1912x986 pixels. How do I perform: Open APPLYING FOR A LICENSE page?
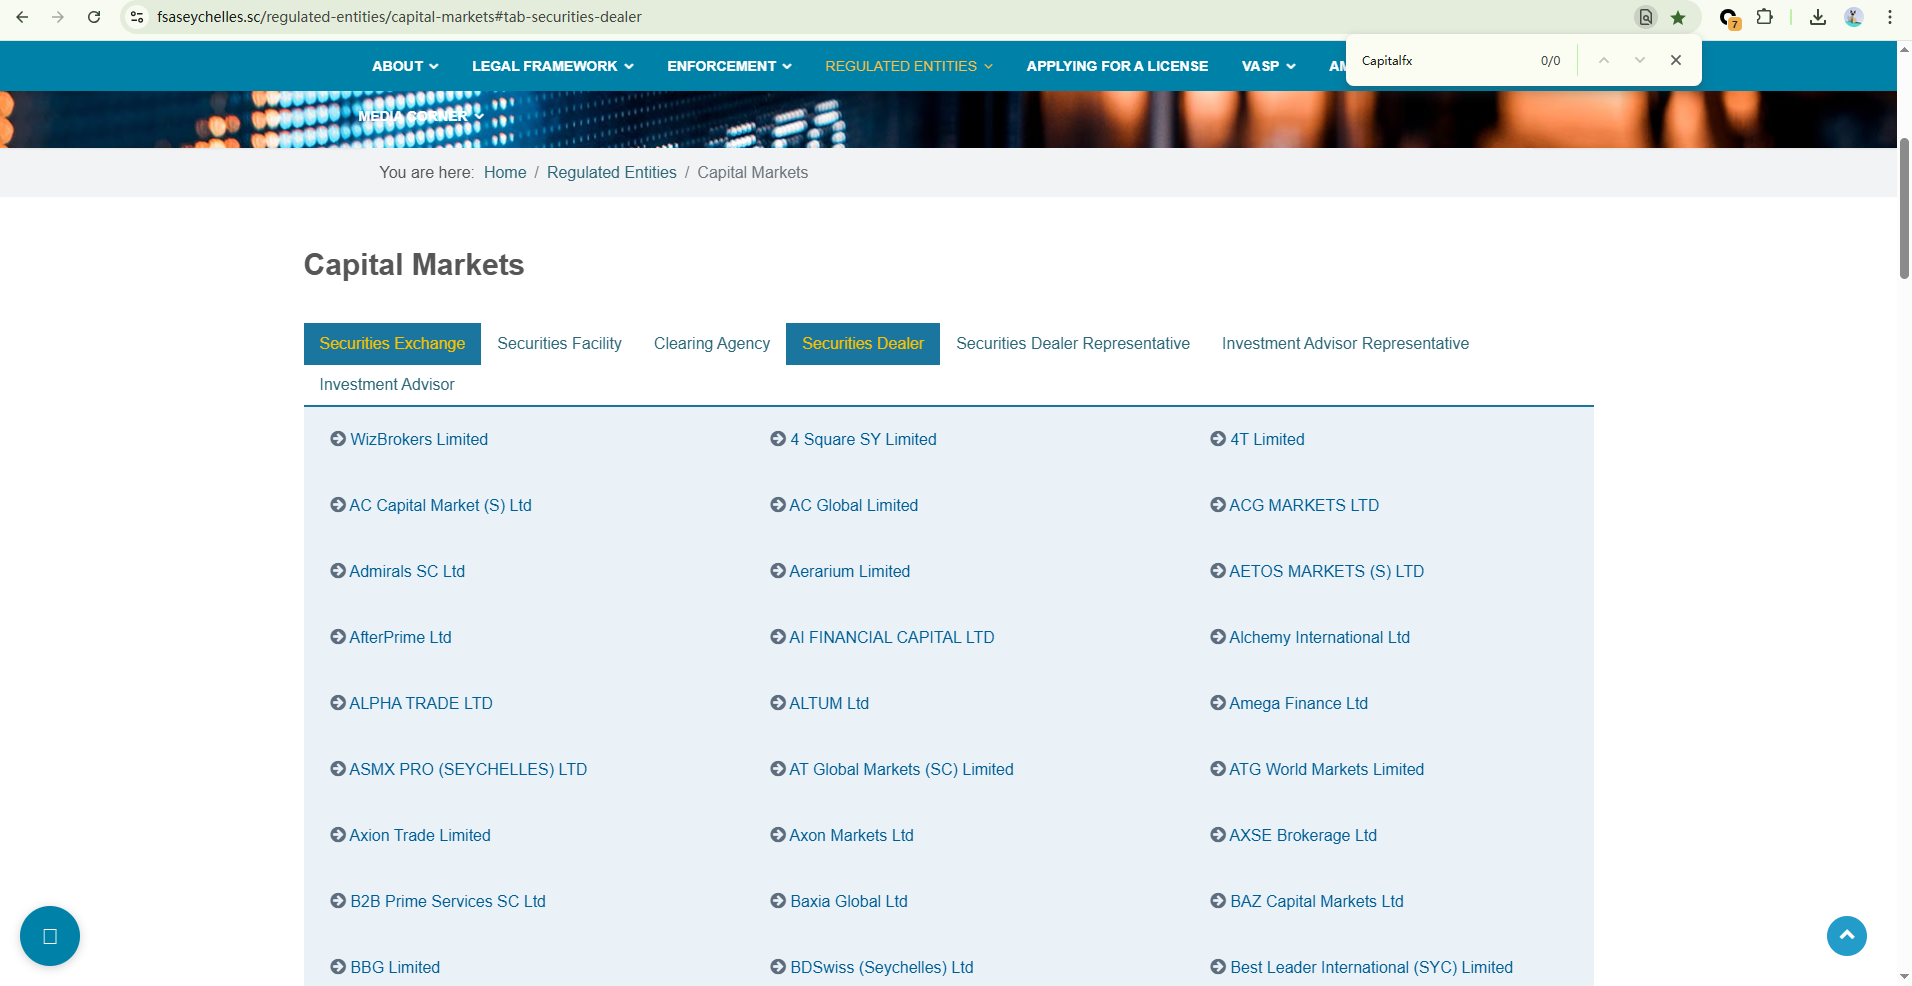[x=1117, y=66]
